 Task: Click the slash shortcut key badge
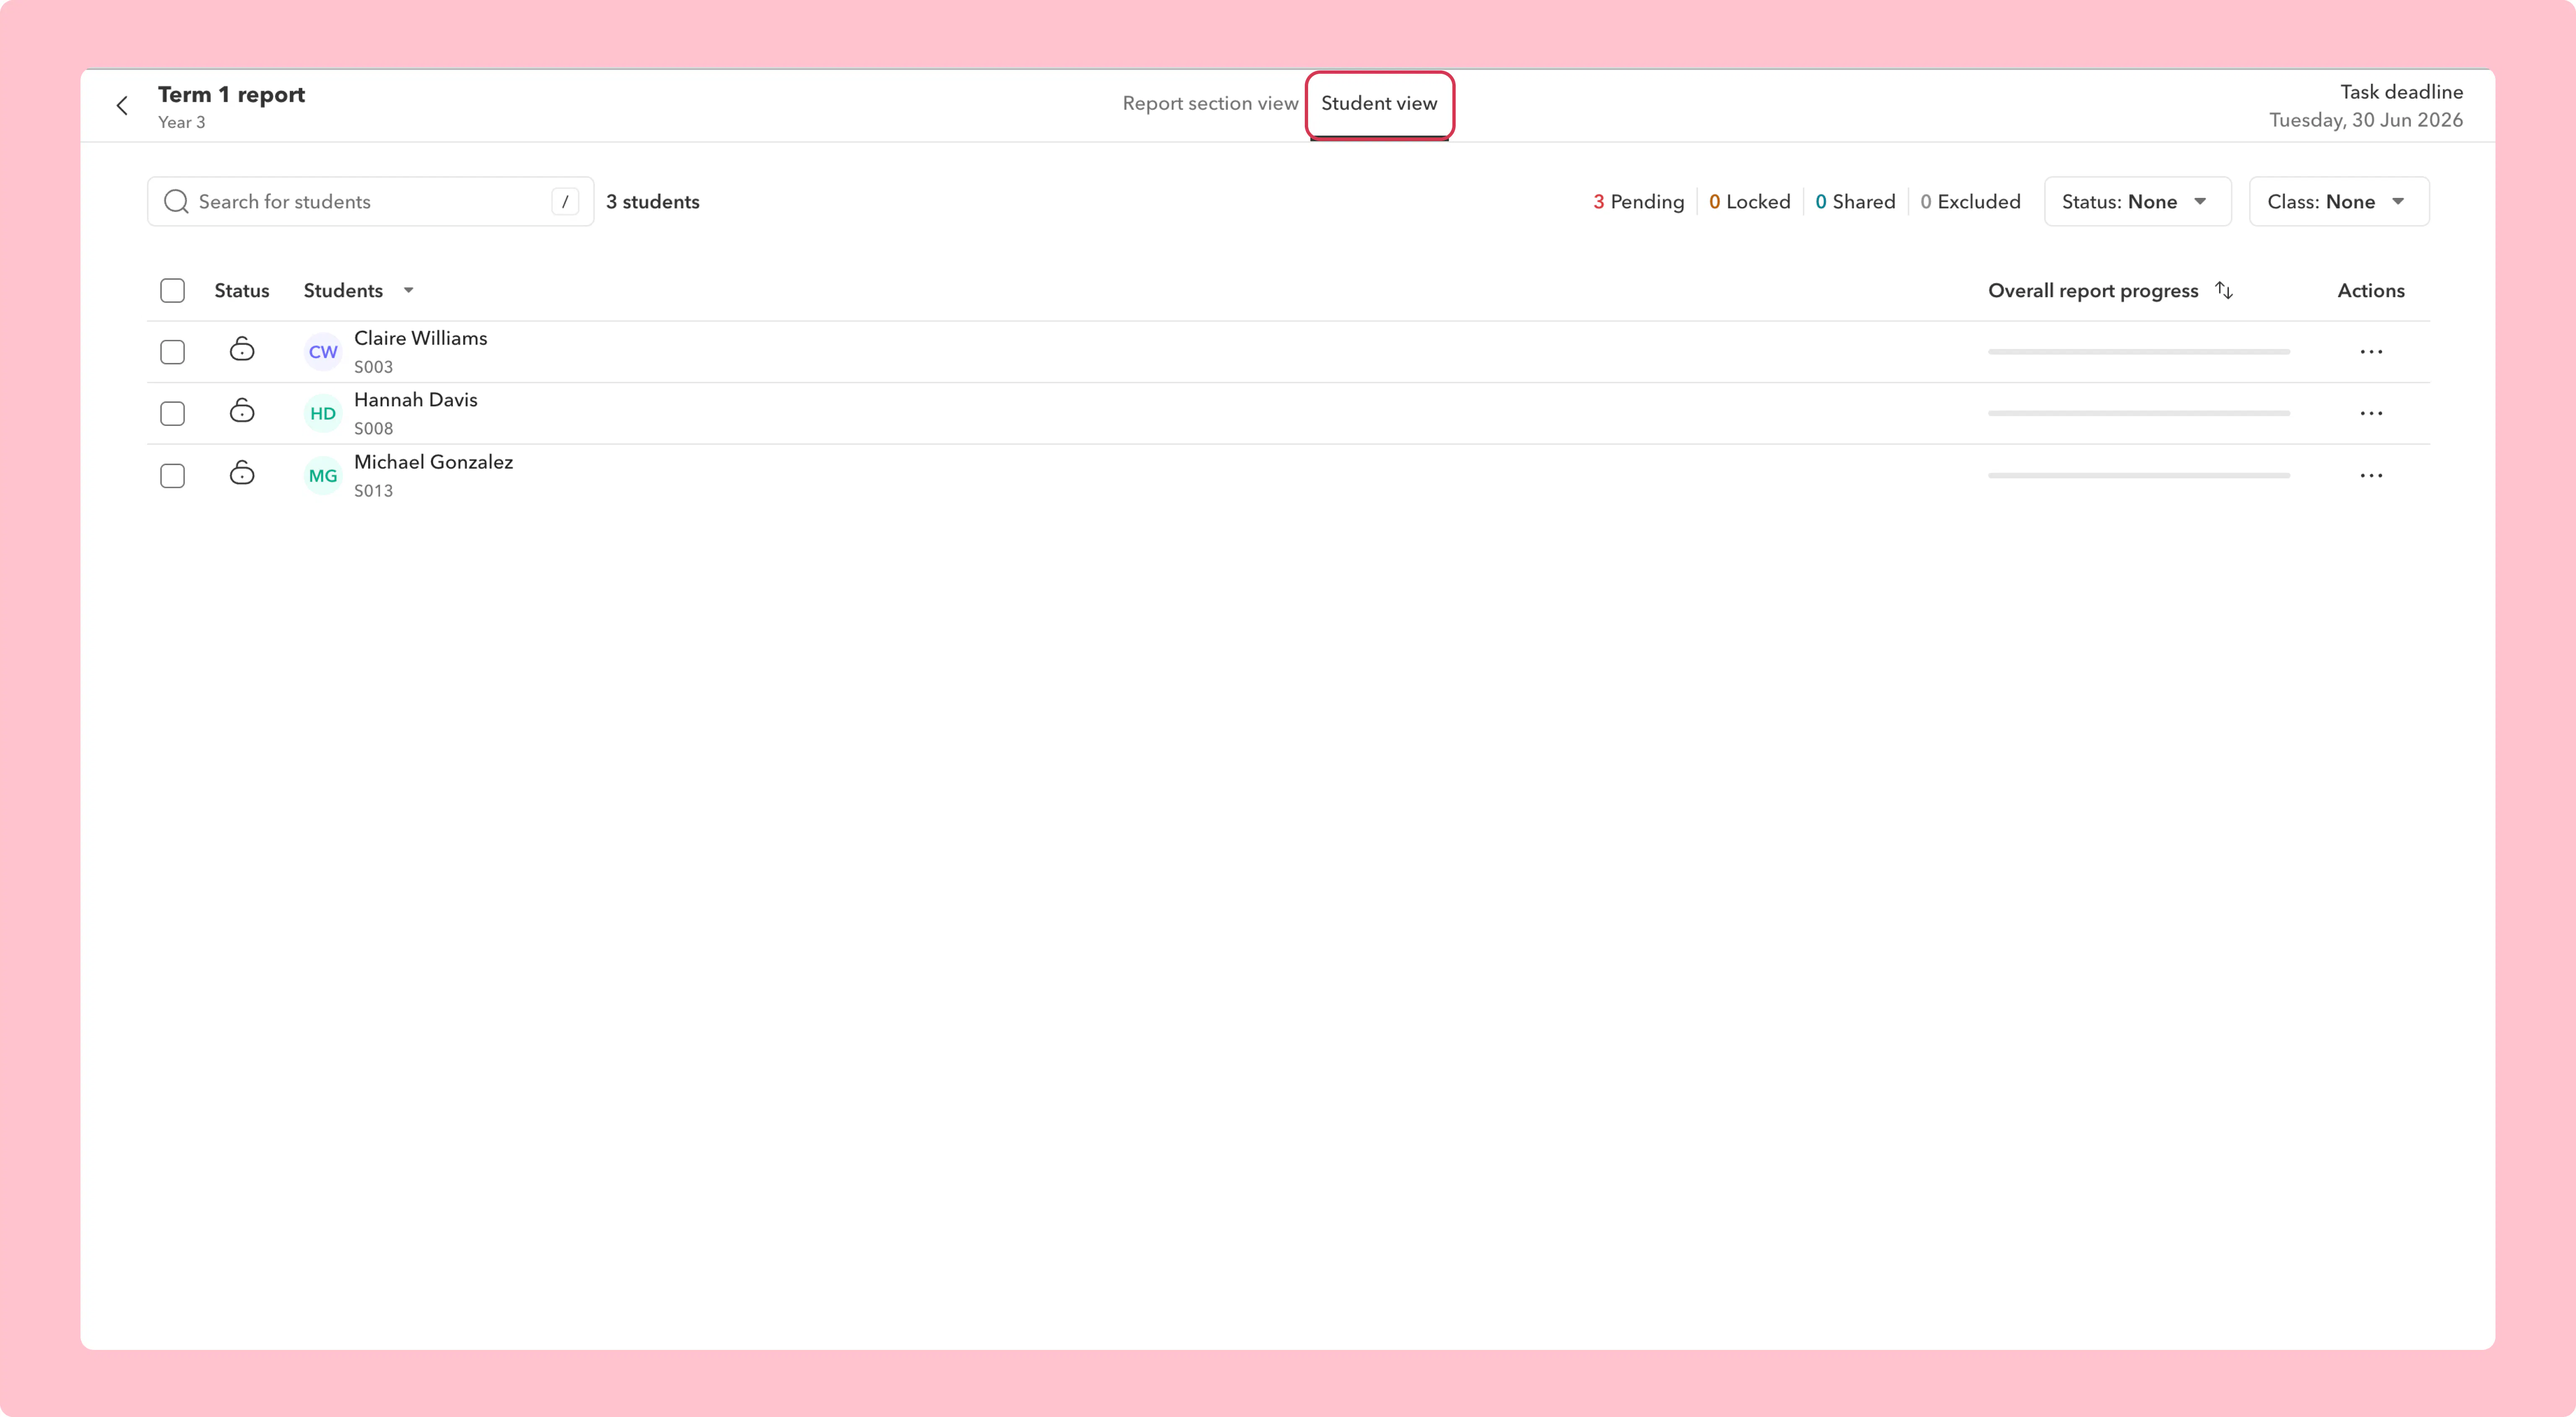(x=565, y=202)
